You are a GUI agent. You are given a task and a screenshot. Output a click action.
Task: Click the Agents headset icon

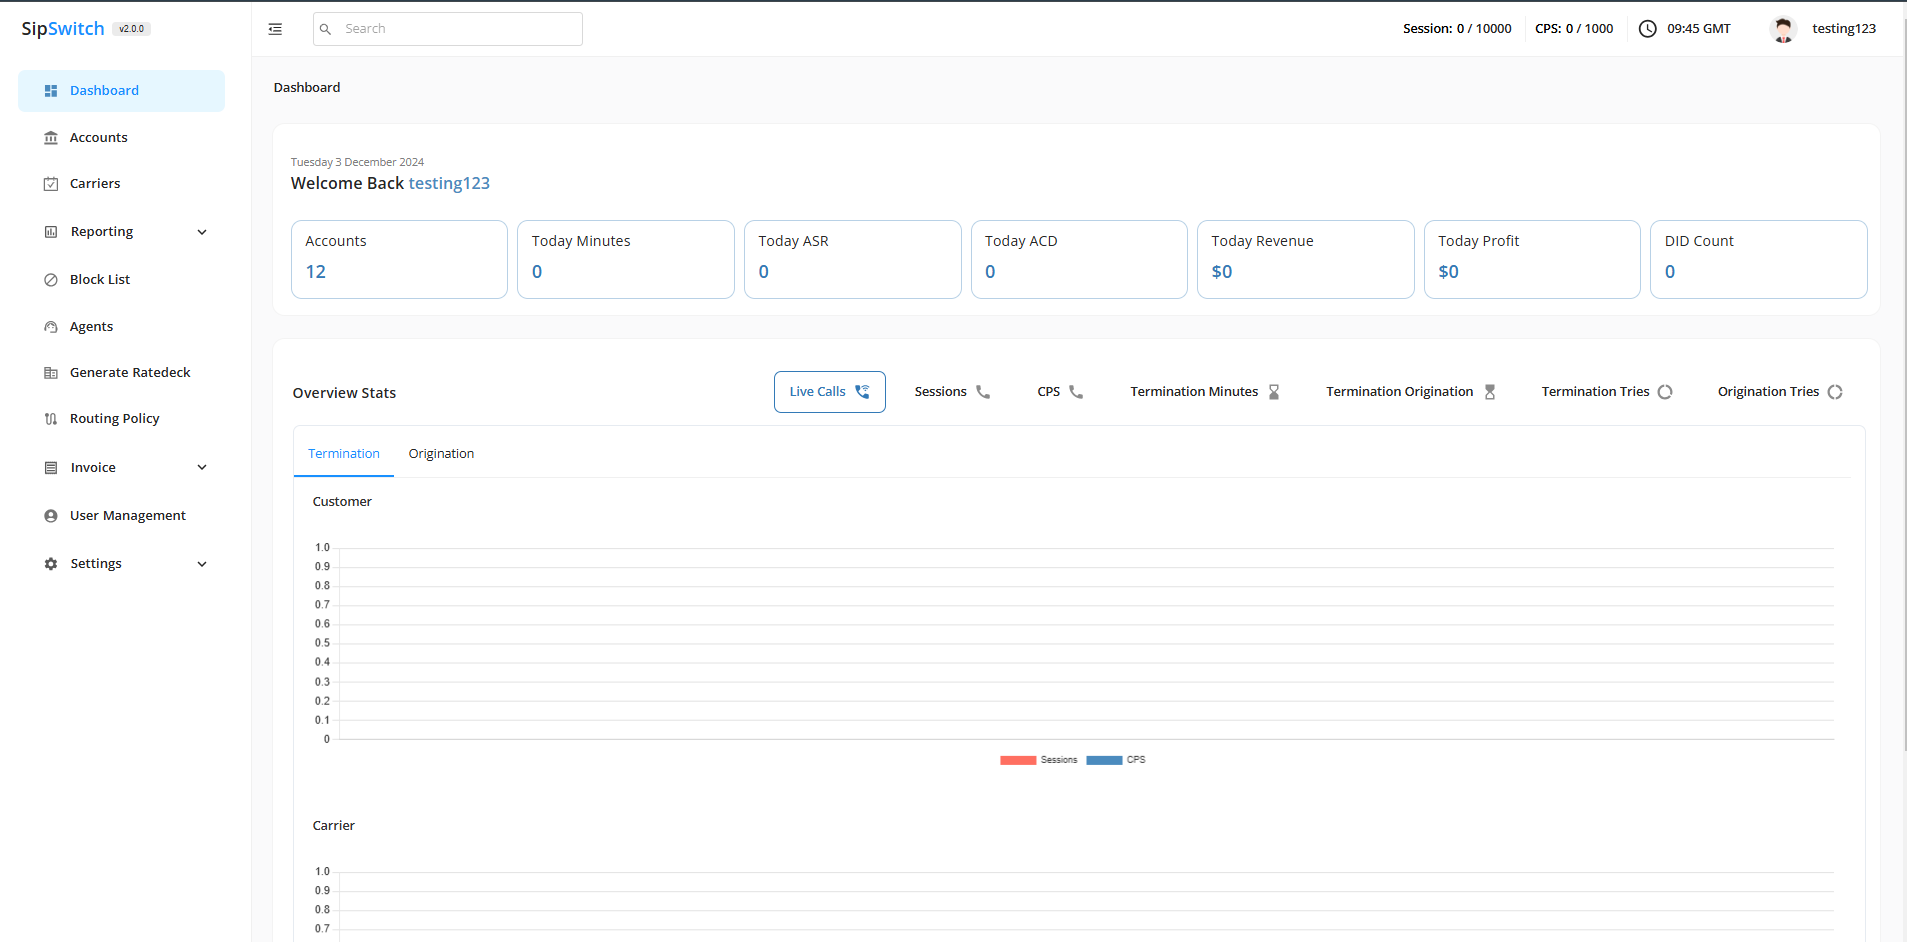[x=51, y=327]
